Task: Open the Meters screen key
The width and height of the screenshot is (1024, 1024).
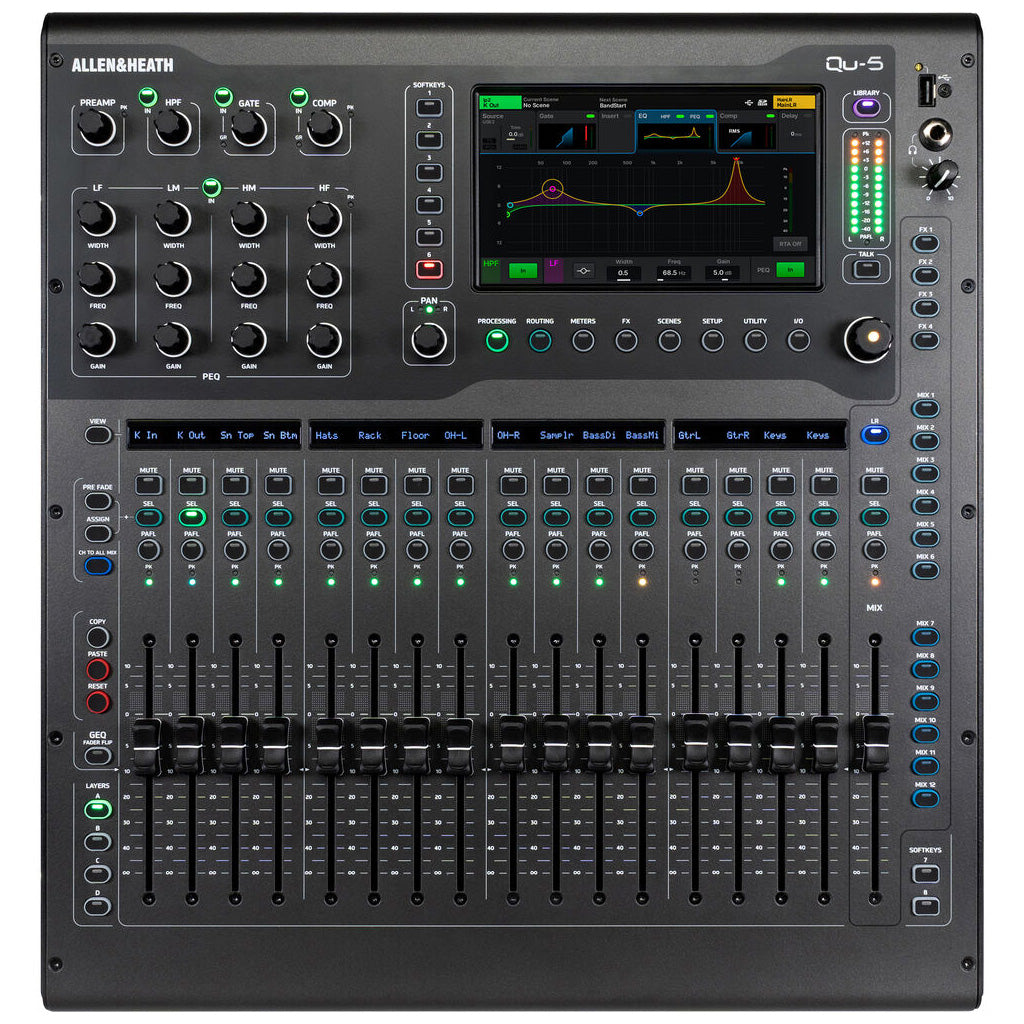Action: 583,340
